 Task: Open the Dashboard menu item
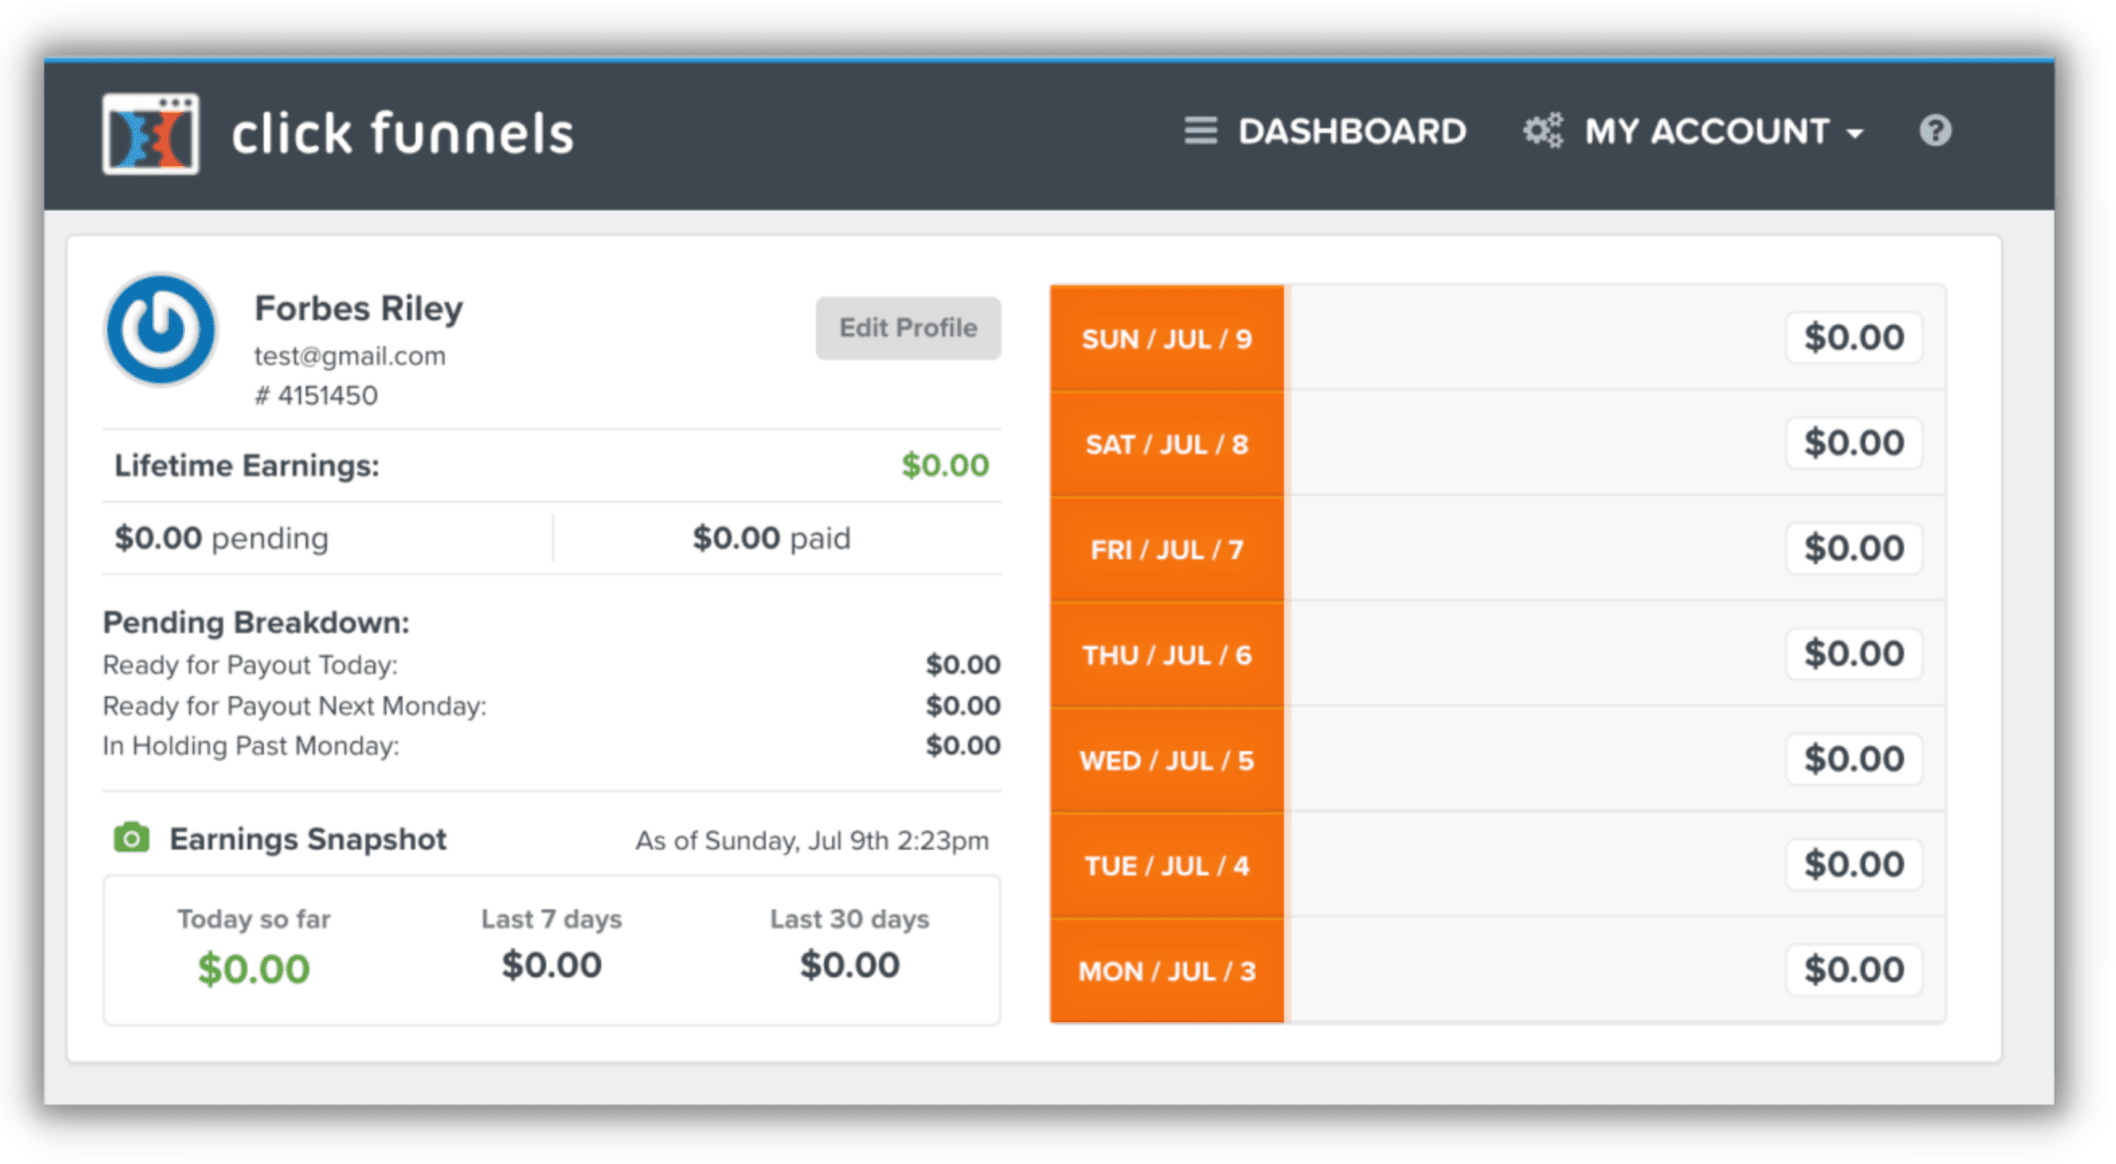coord(1351,131)
